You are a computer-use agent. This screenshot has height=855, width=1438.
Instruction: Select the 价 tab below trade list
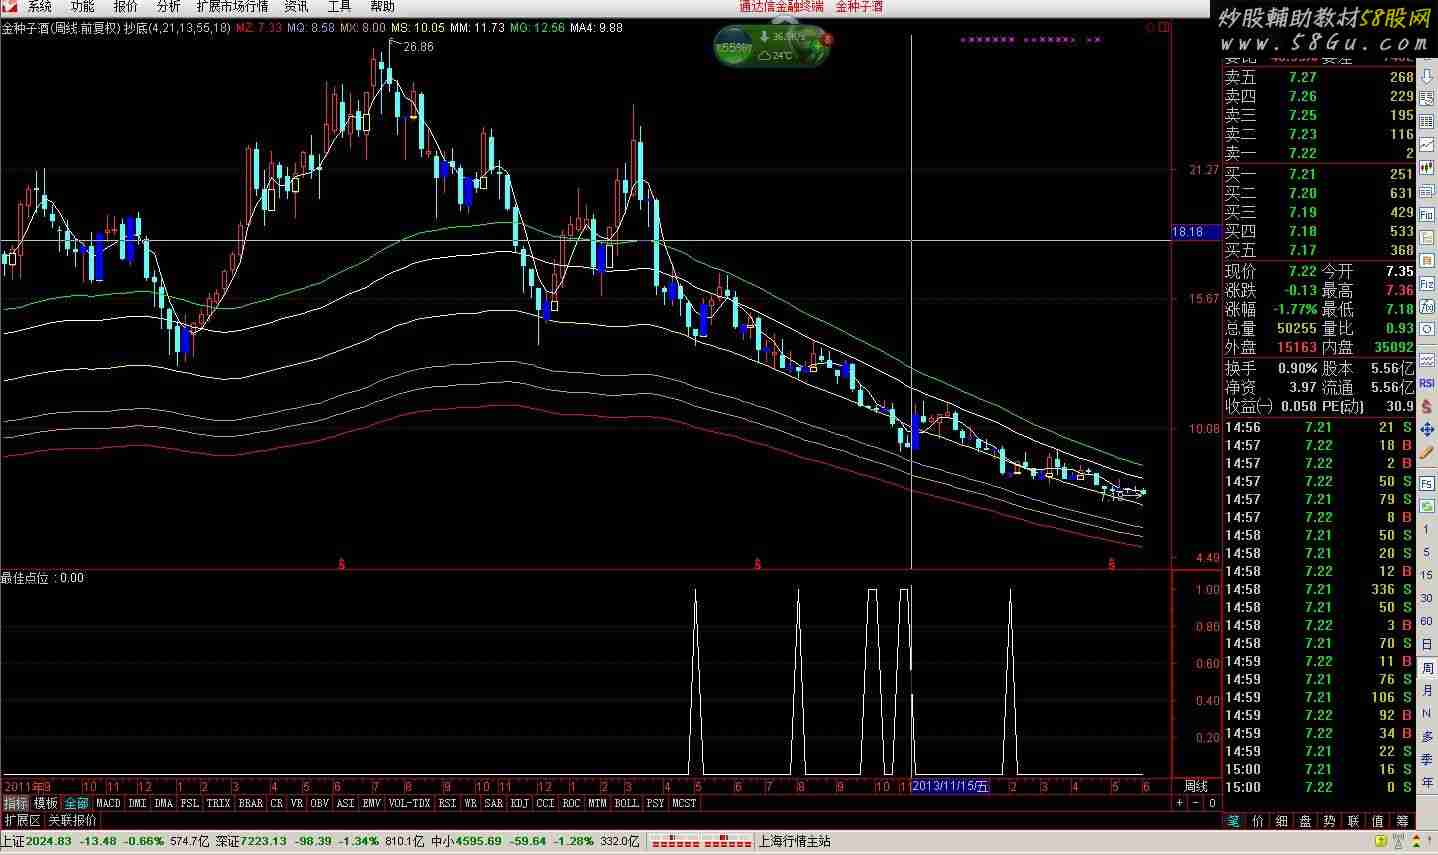[1257, 821]
